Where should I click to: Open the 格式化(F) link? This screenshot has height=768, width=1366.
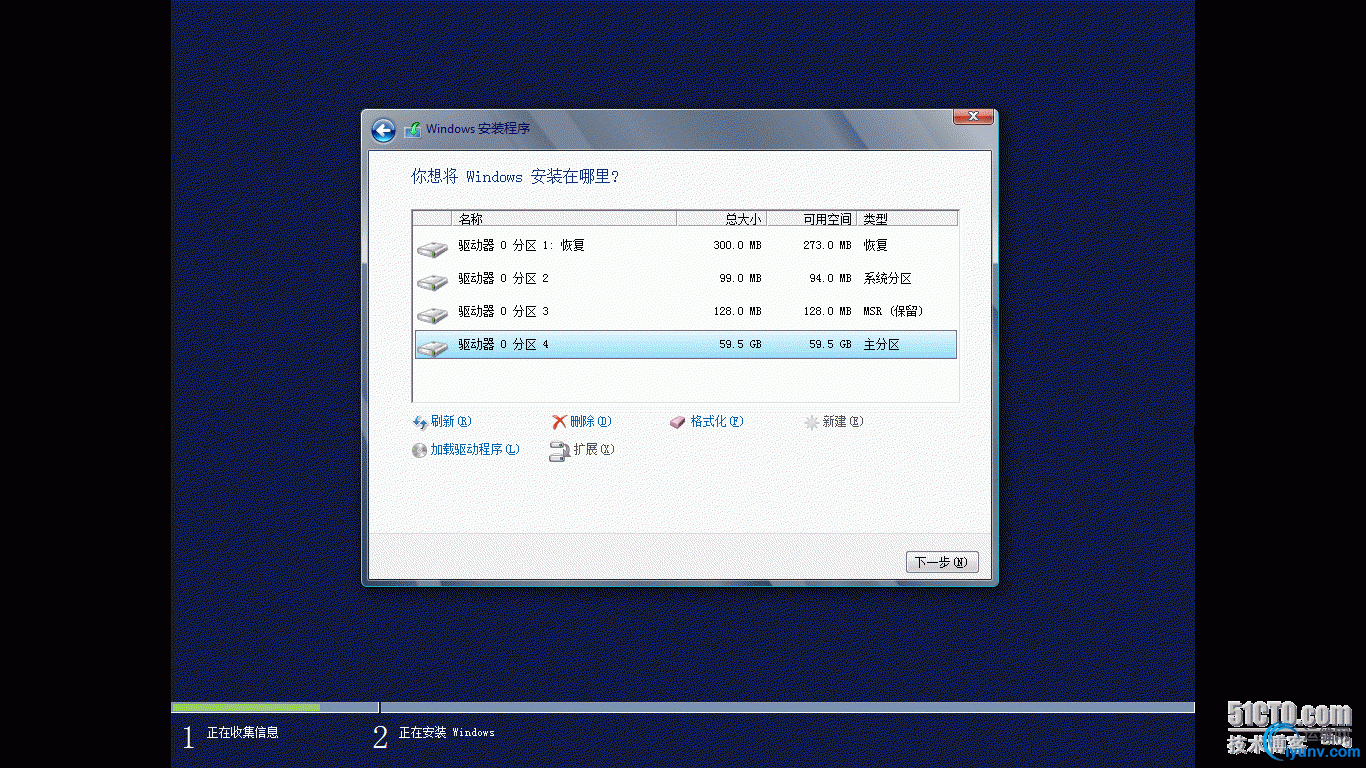(717, 422)
